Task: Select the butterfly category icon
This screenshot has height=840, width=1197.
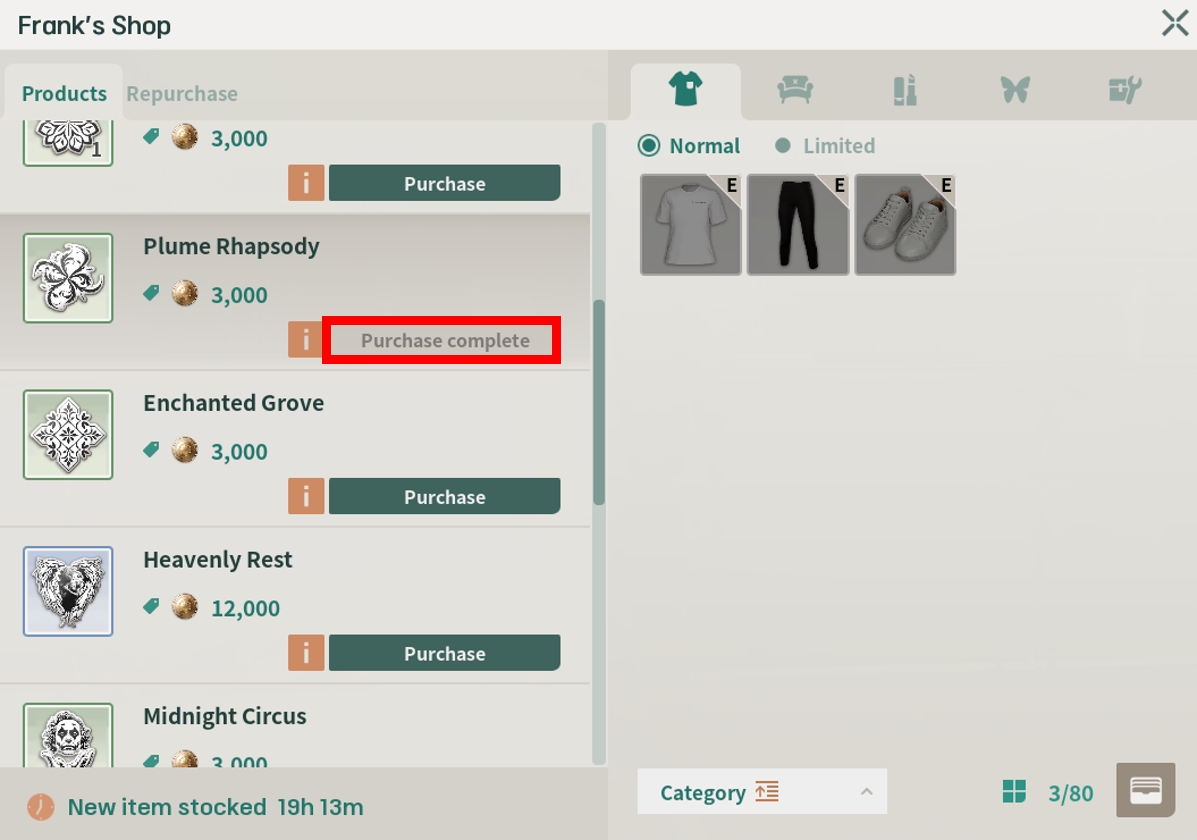Action: click(1014, 91)
